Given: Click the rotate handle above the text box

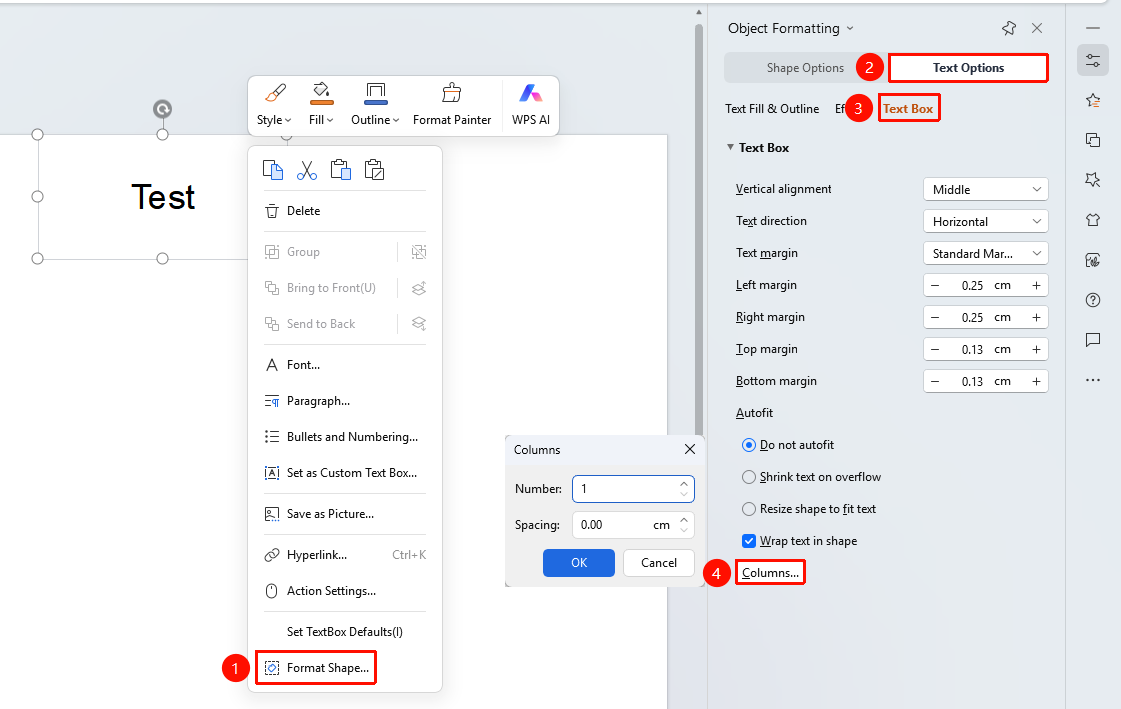Looking at the screenshot, I should tap(162, 109).
